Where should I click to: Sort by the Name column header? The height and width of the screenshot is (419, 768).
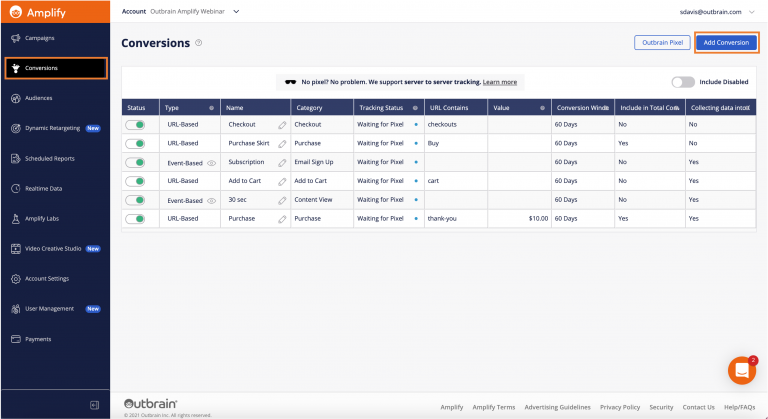(255, 108)
